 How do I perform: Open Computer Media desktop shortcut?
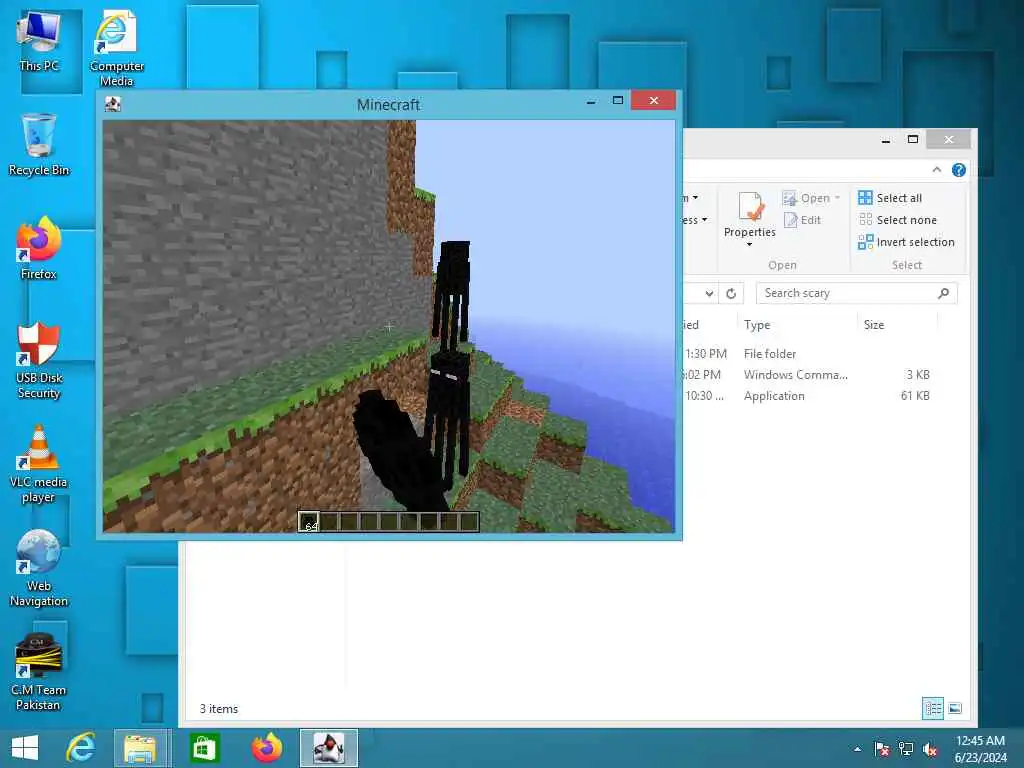click(116, 50)
